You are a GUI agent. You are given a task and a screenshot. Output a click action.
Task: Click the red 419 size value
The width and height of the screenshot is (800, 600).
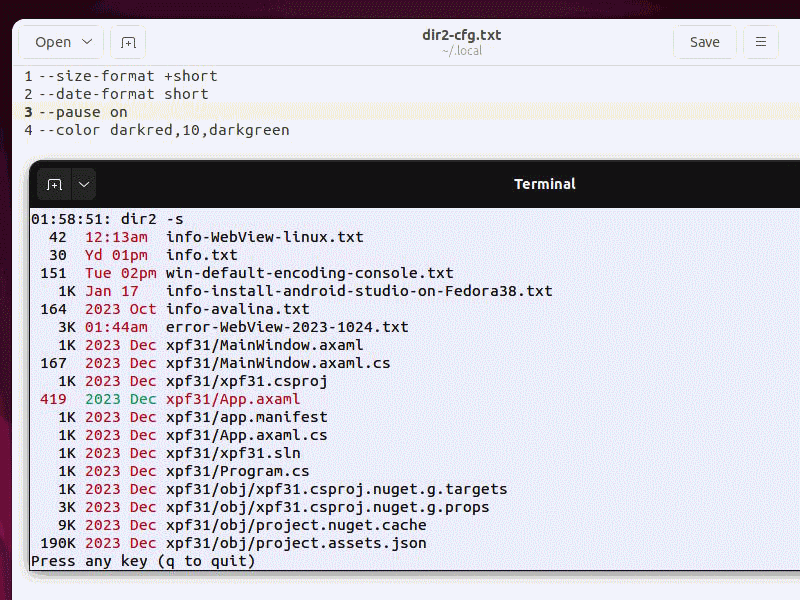(x=54, y=399)
